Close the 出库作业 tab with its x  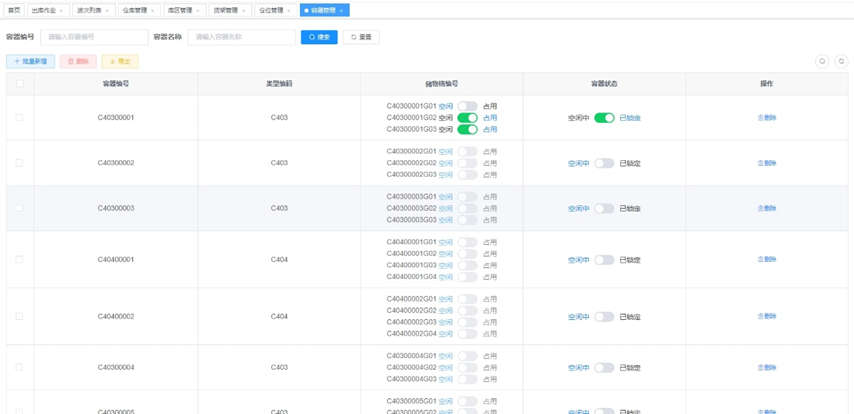pyautogui.click(x=62, y=11)
